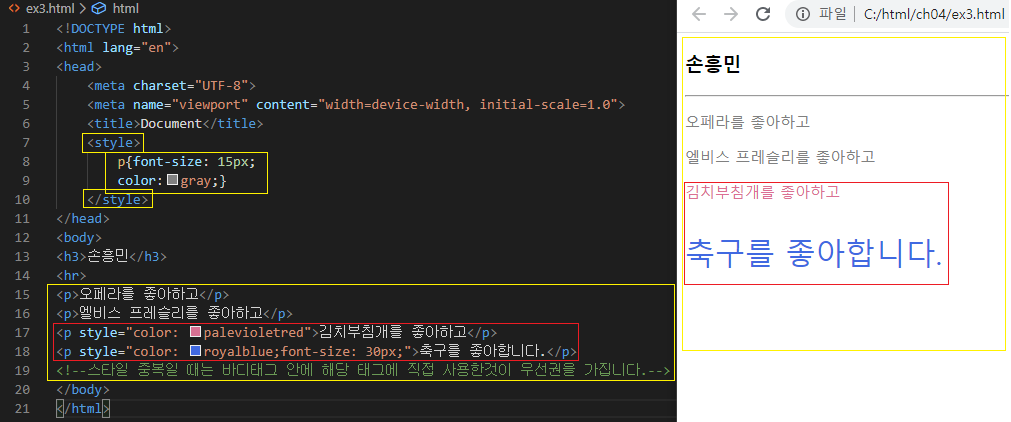Click the html symbol in breadcrumb
The height and width of the screenshot is (422, 1011).
125,8
